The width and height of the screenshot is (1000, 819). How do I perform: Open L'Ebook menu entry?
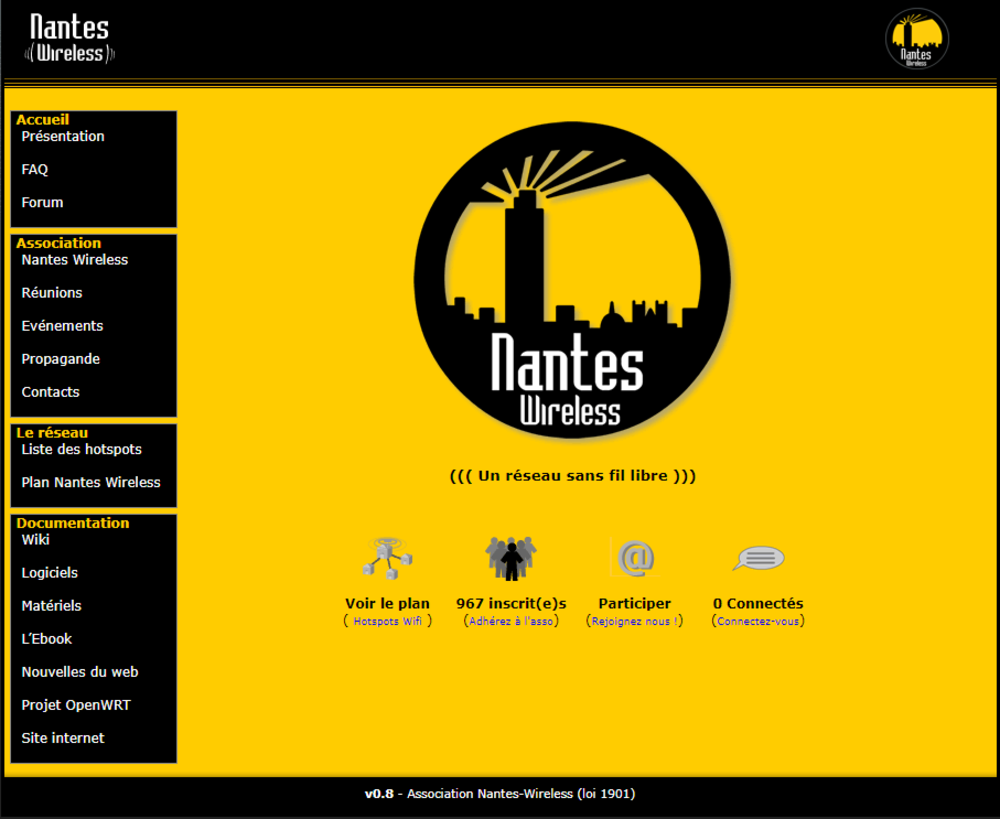pos(47,639)
